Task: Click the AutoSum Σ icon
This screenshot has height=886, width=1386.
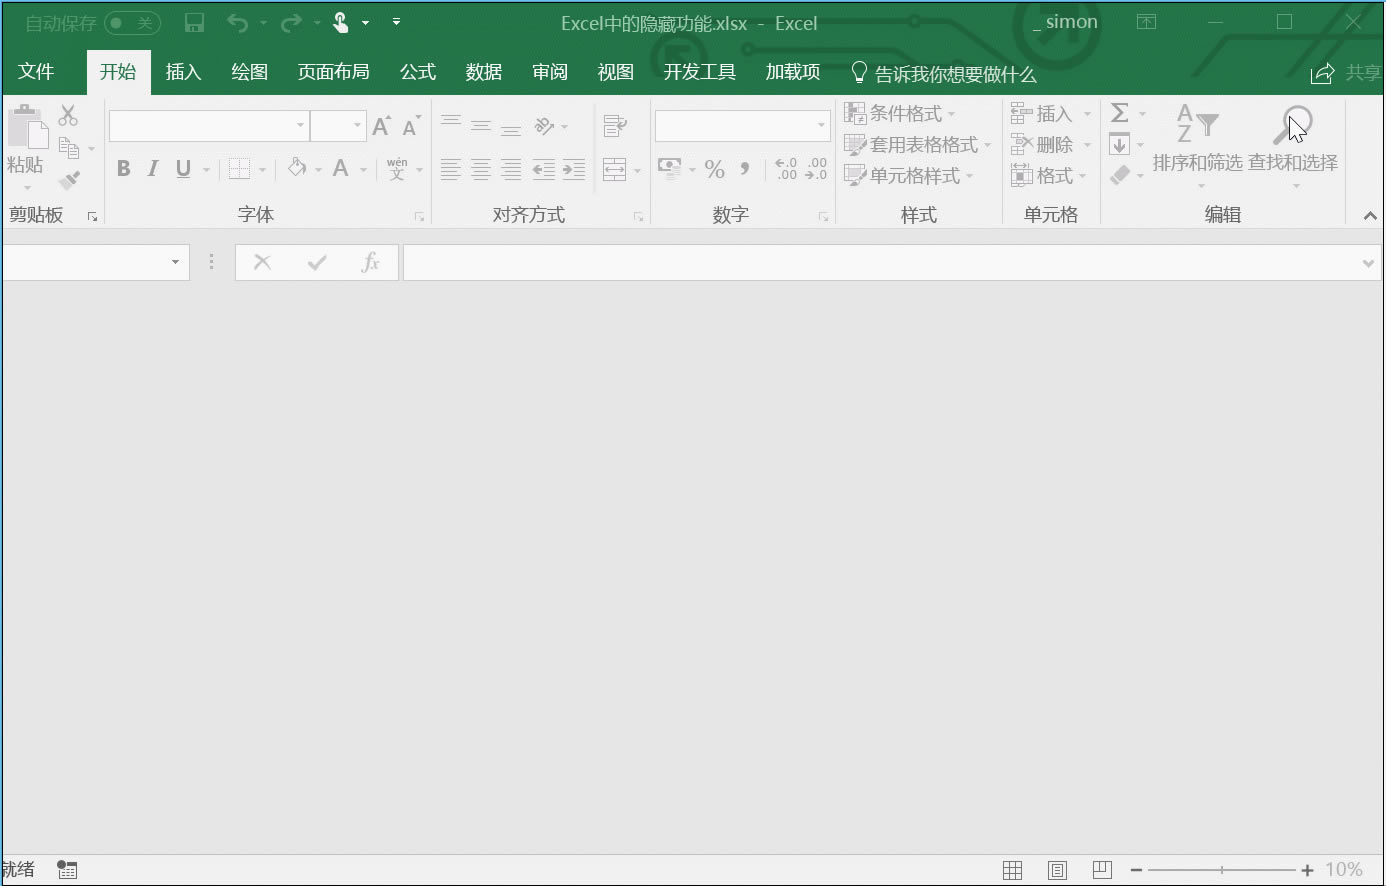Action: coord(1120,112)
